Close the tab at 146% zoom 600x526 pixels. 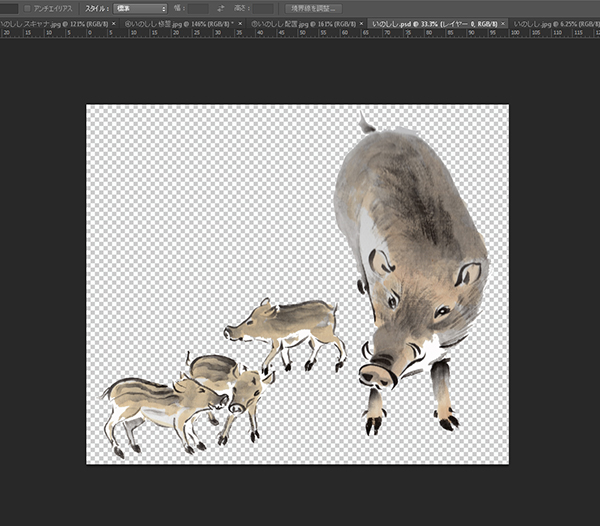click(240, 24)
